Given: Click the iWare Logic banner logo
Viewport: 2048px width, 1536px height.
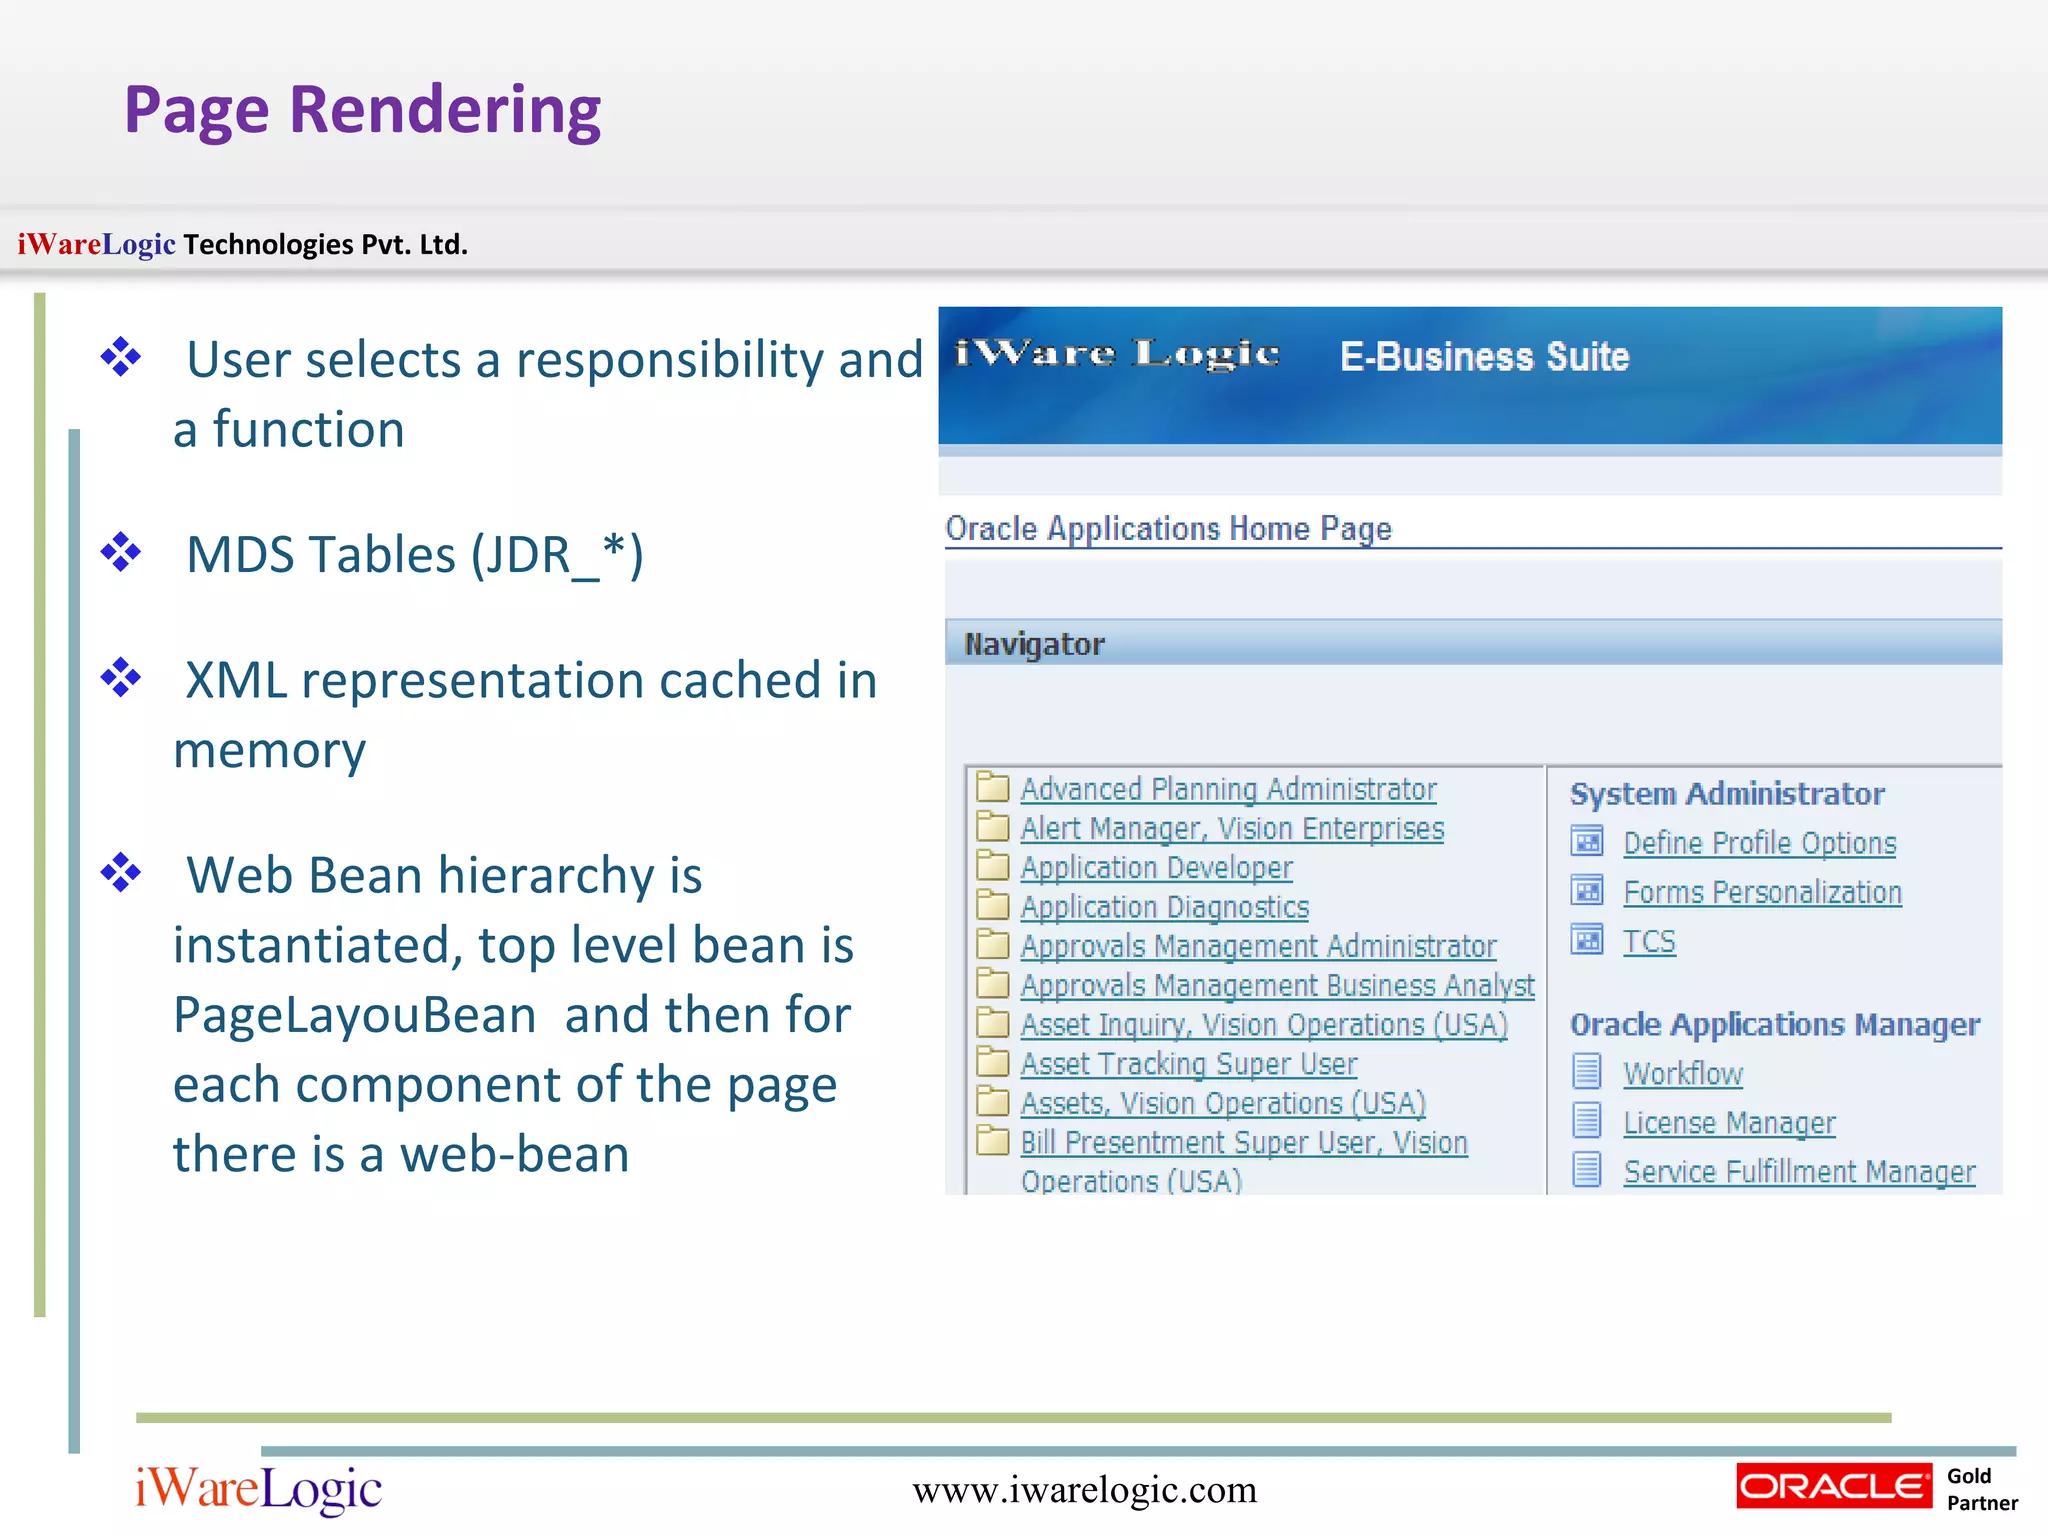Looking at the screenshot, I should tap(1116, 353).
